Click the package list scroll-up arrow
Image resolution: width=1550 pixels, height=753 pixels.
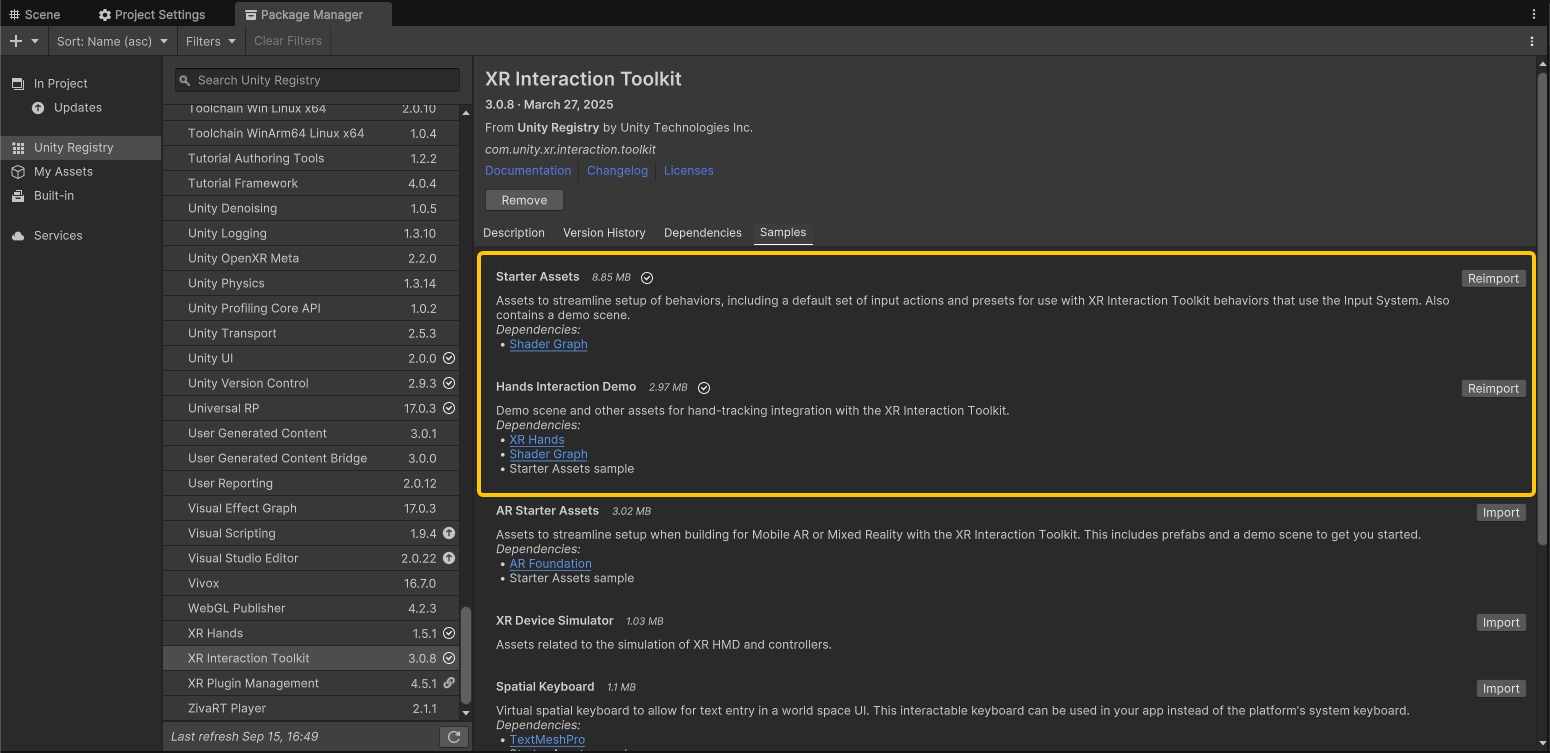pos(465,113)
